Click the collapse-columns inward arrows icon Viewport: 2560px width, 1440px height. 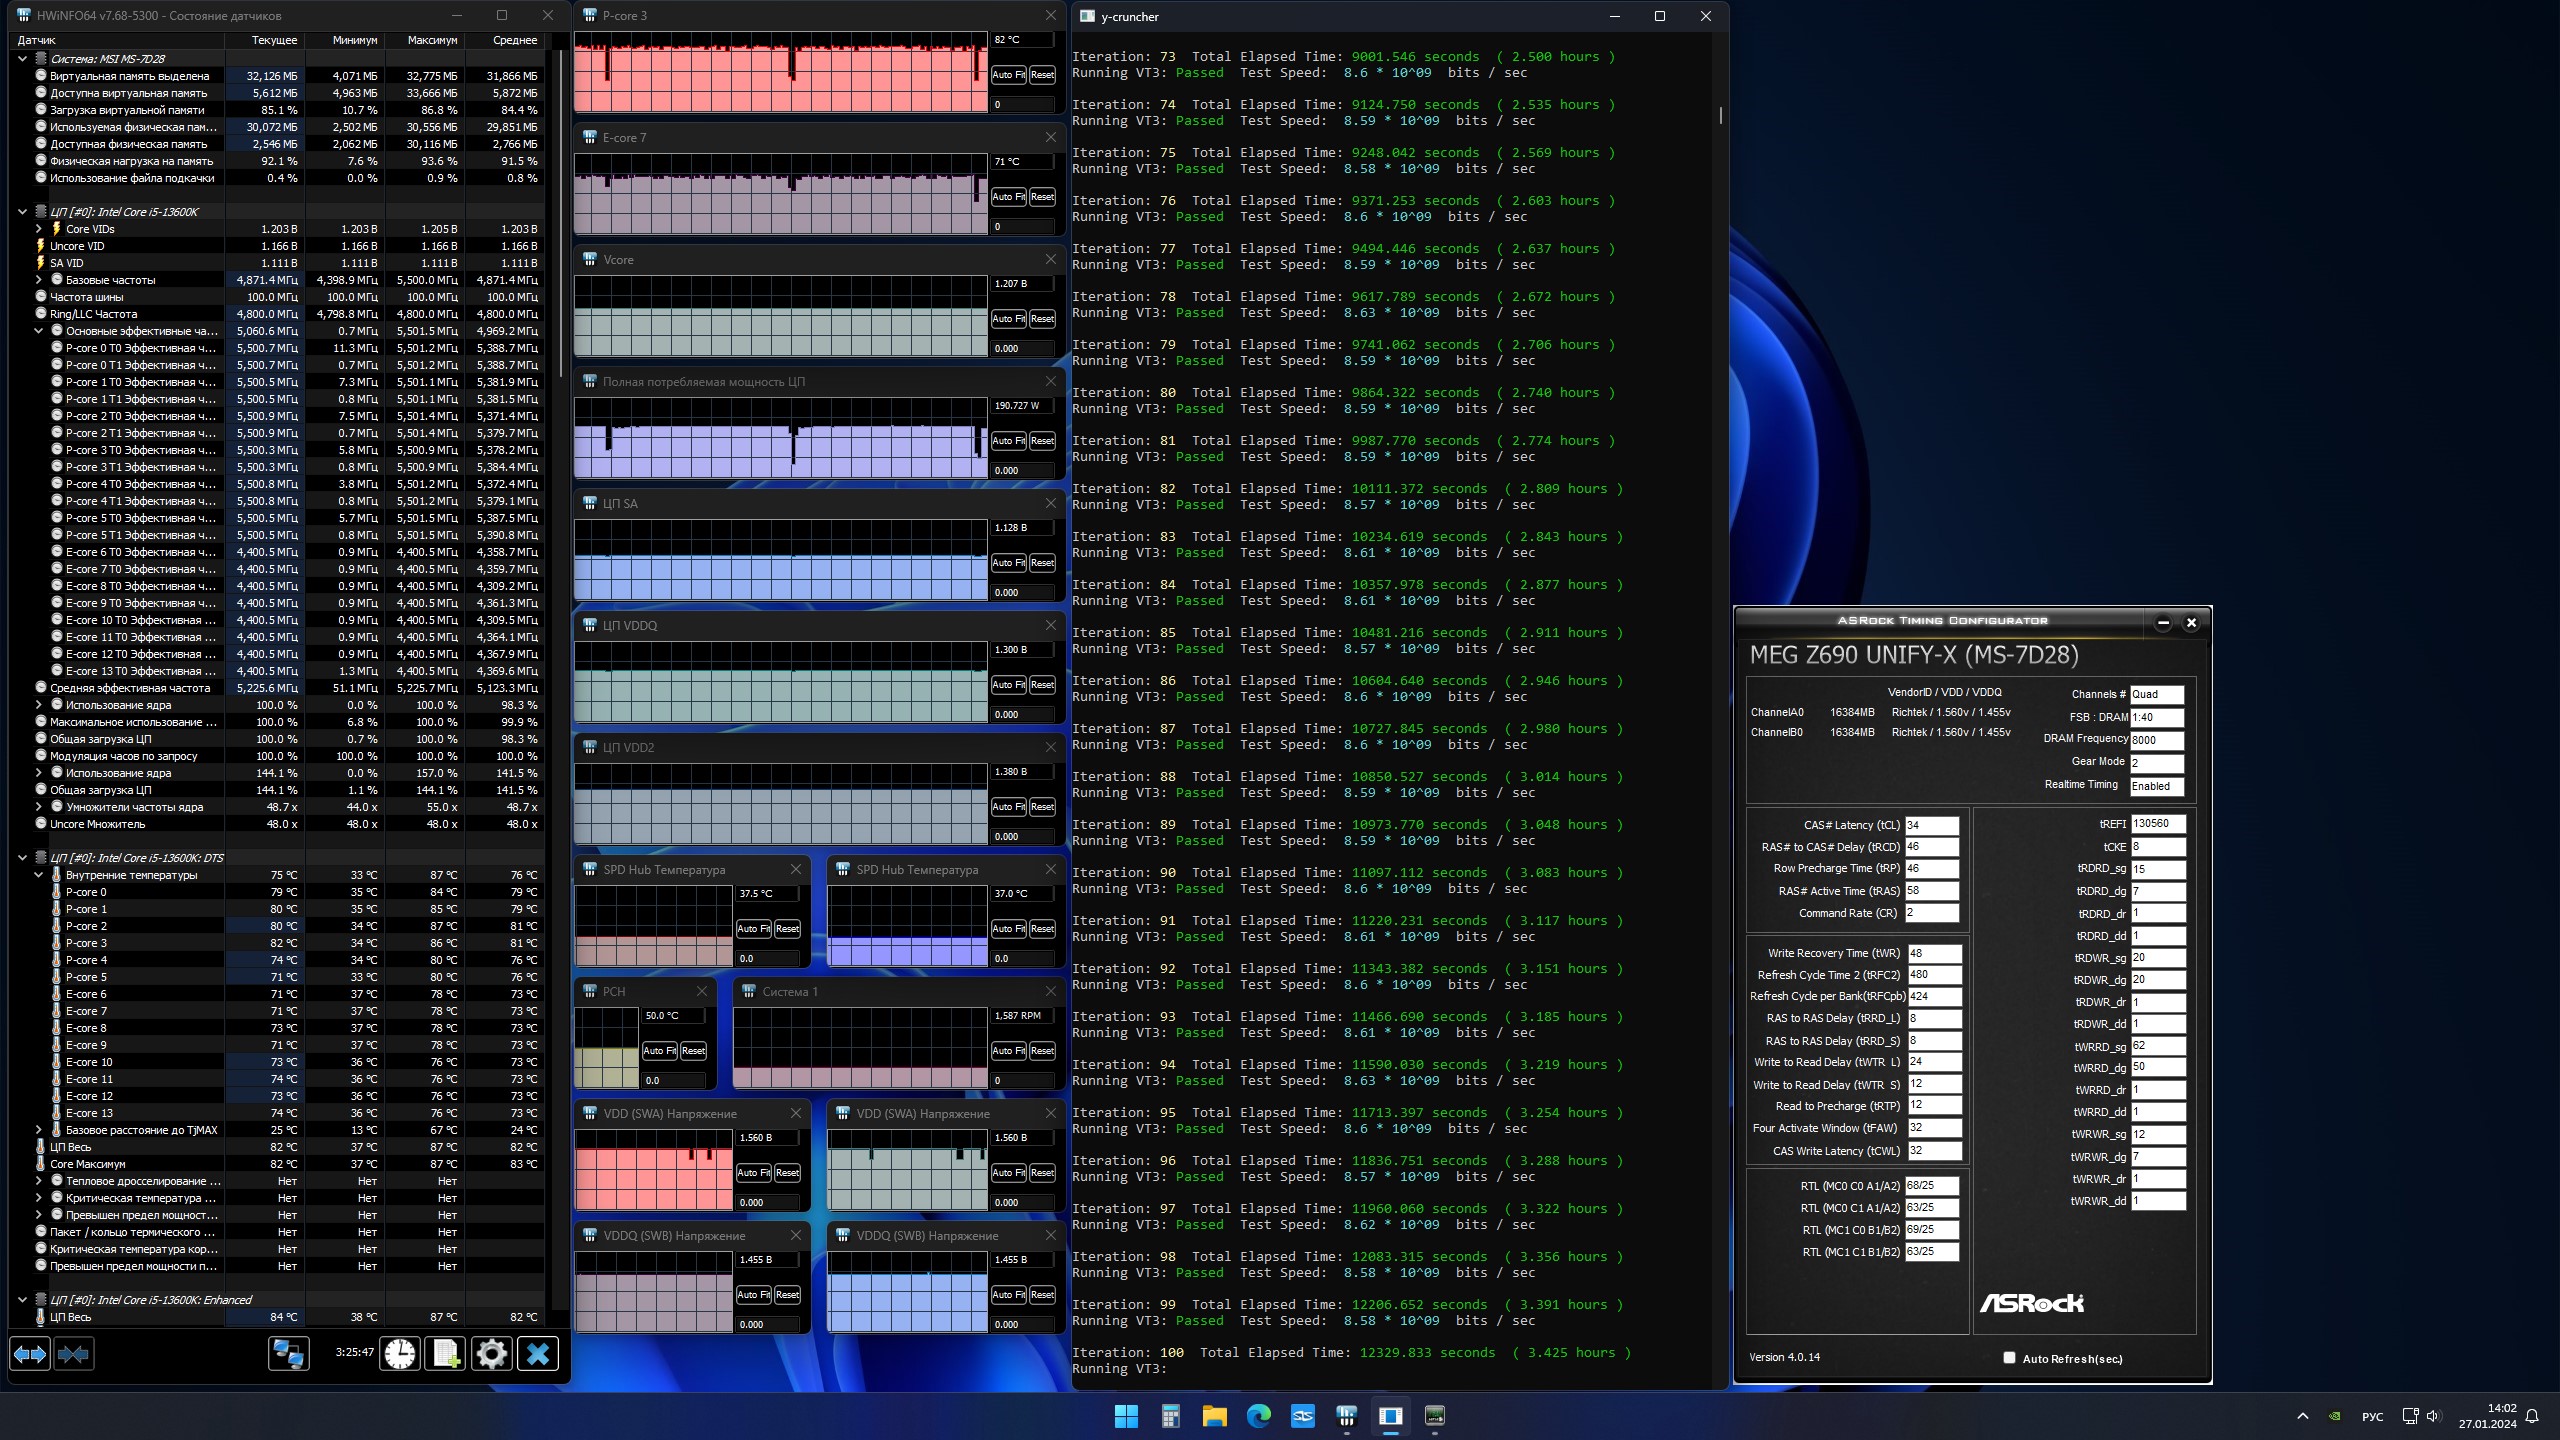[x=74, y=1354]
